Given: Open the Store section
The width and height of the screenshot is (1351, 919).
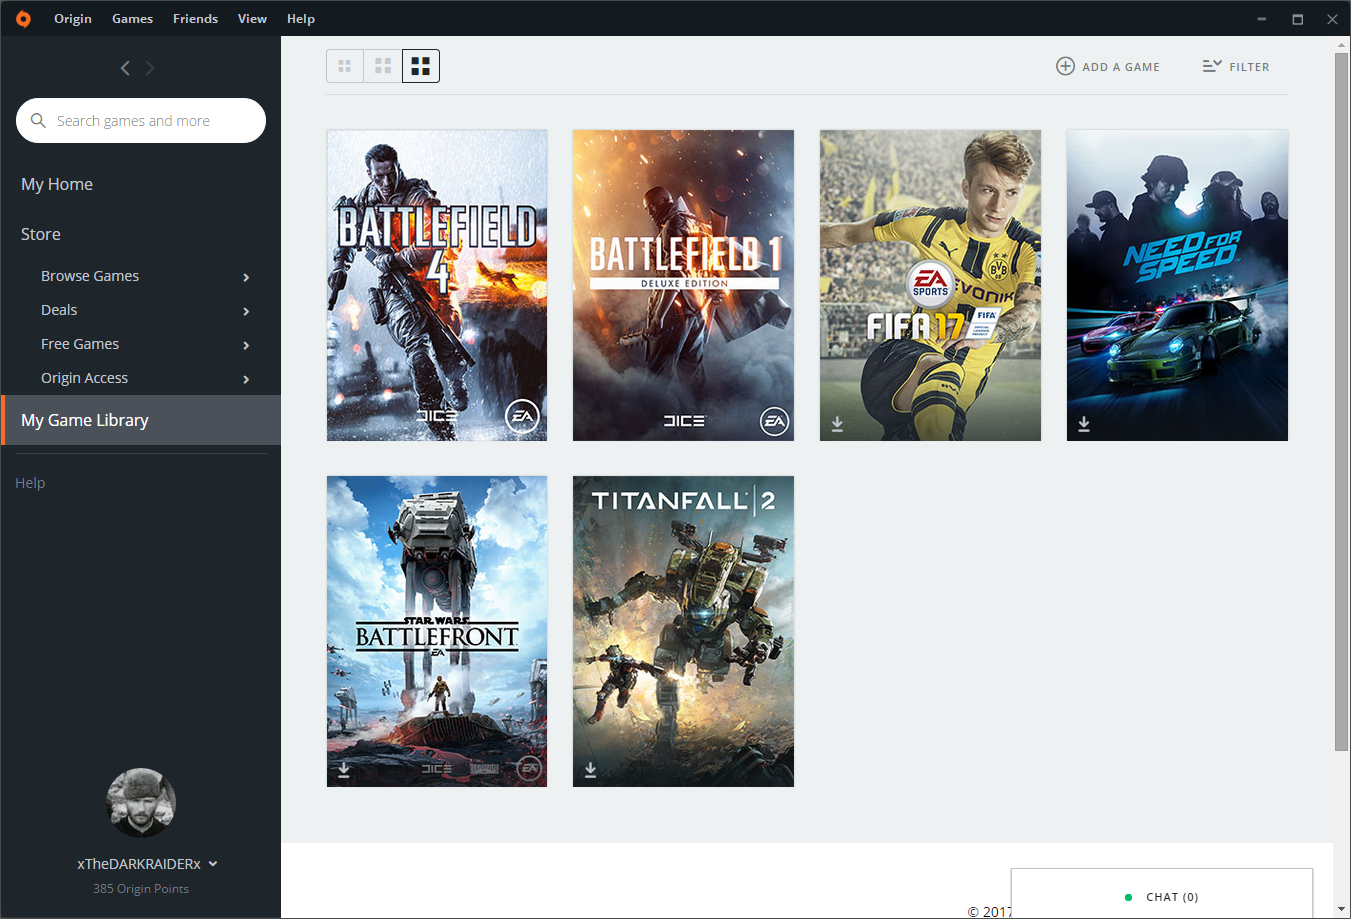Looking at the screenshot, I should 41,234.
